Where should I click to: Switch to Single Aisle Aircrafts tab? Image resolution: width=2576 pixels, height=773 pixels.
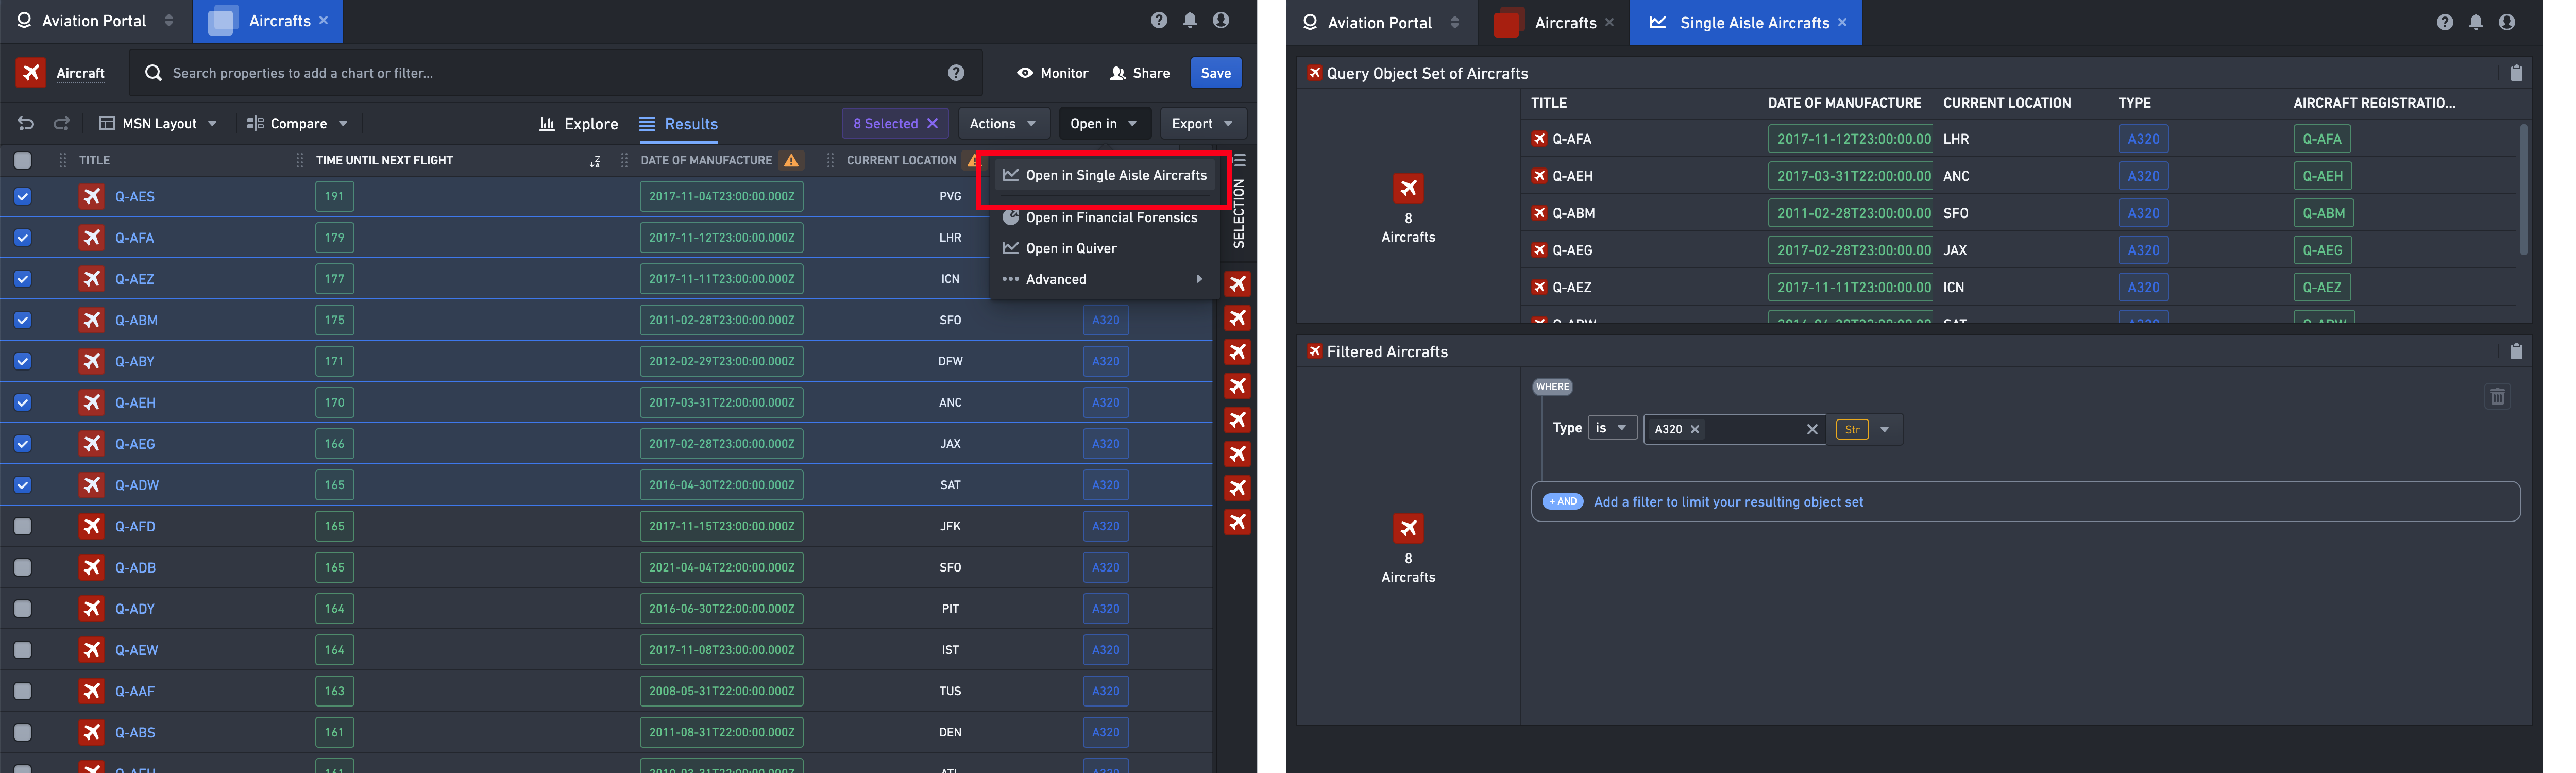[x=1745, y=22]
